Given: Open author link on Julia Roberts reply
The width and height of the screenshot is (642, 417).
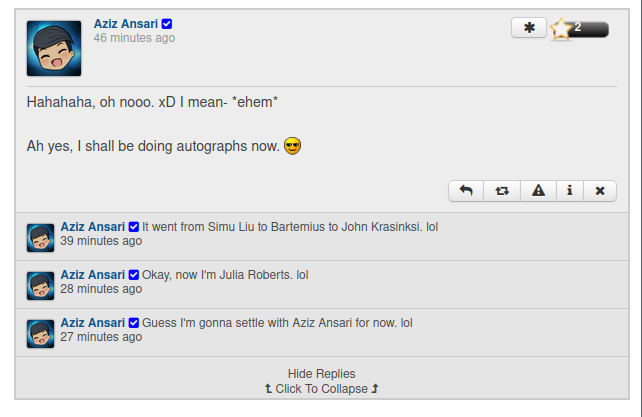Looking at the screenshot, I should [x=93, y=274].
